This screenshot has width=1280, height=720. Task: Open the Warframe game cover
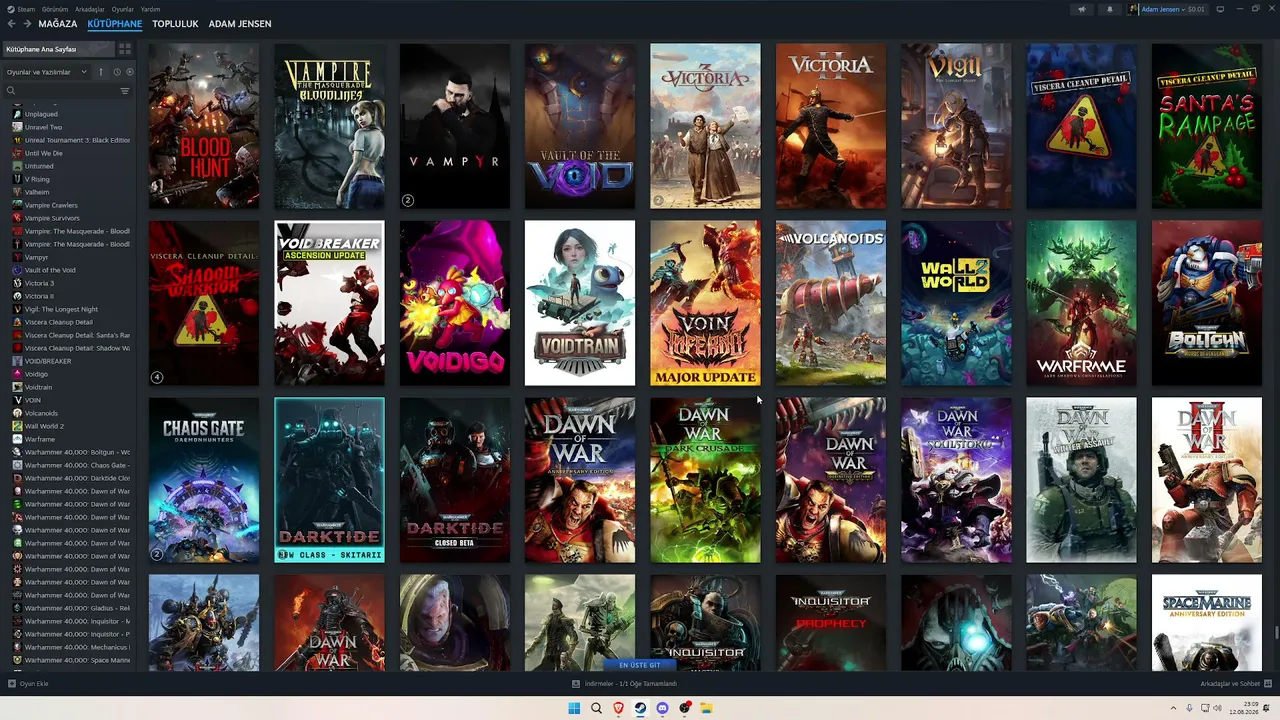[x=1081, y=303]
